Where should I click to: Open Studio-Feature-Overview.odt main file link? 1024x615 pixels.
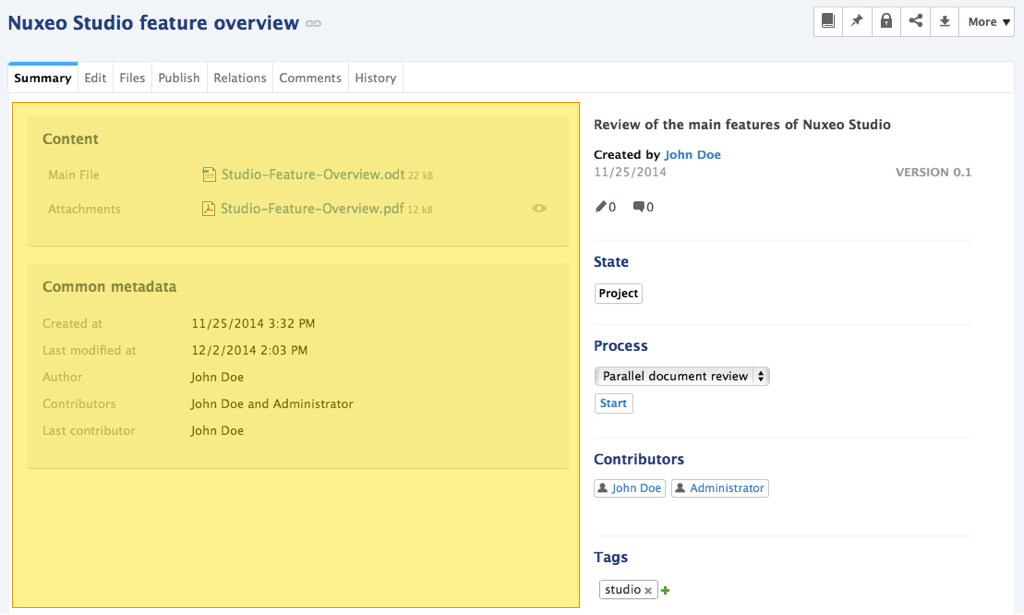pyautogui.click(x=313, y=174)
